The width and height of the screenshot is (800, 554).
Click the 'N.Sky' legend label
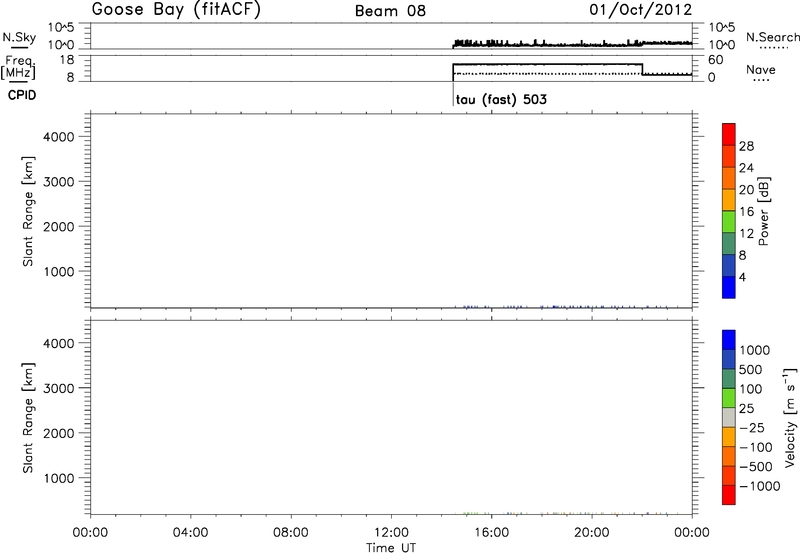pyautogui.click(x=19, y=37)
